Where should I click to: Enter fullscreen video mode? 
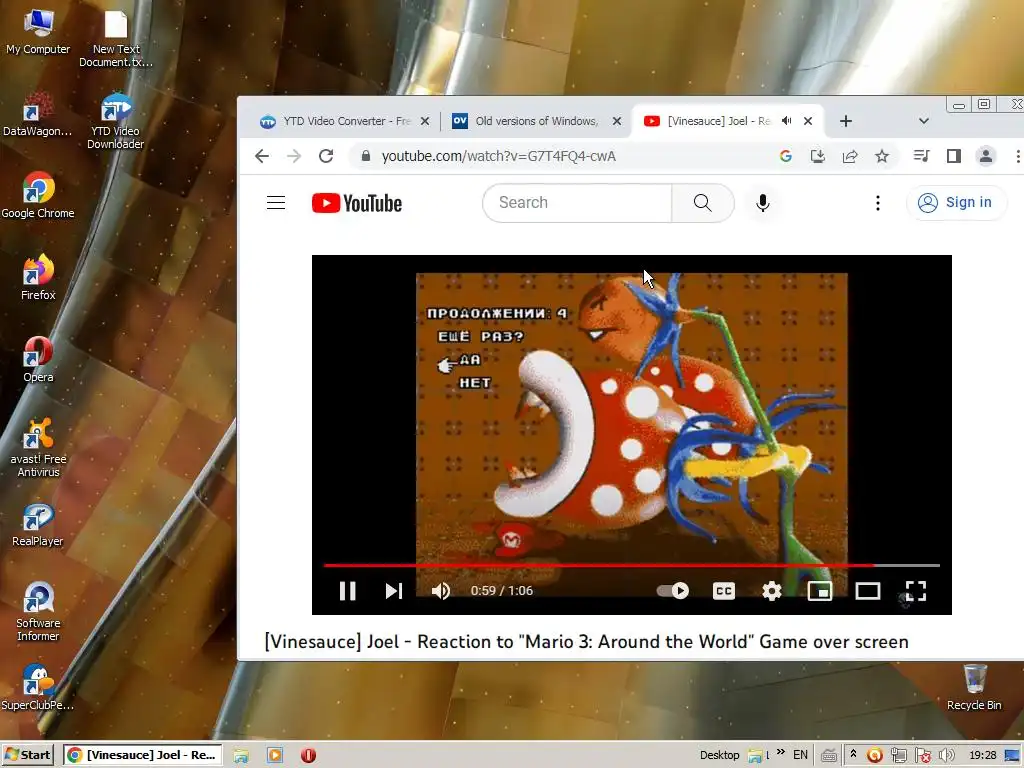click(916, 591)
